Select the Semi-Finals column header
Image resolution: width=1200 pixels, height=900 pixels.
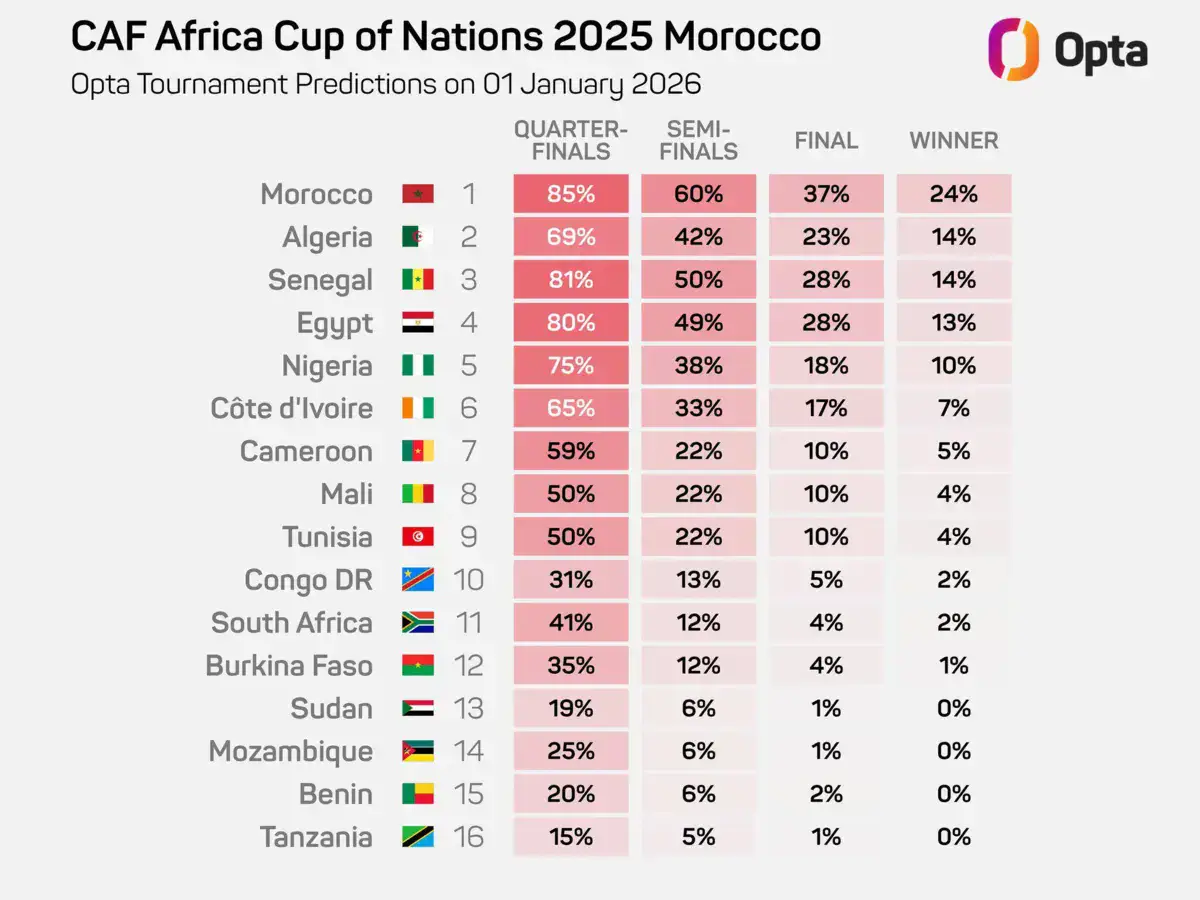698,140
